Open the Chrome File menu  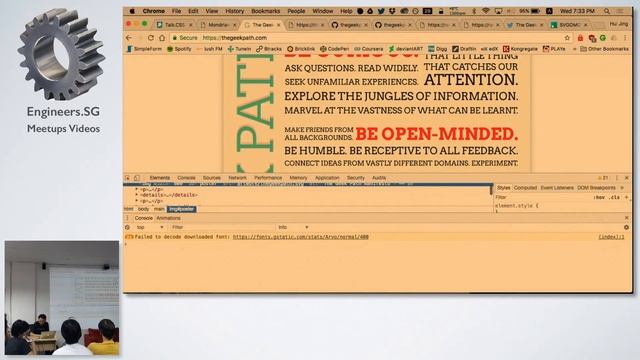tap(176, 11)
